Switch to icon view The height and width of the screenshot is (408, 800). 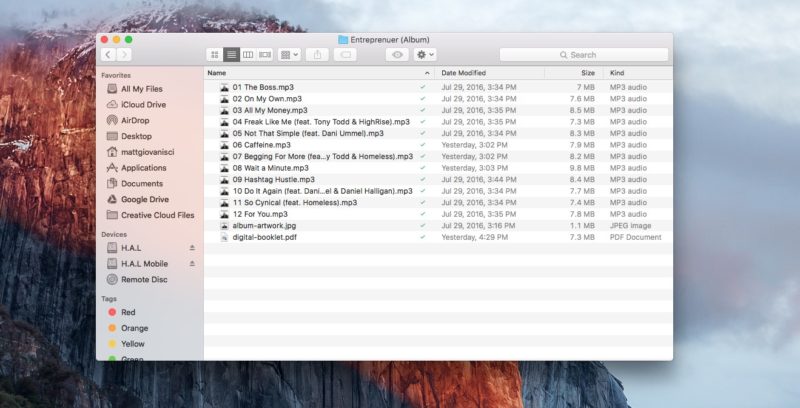pyautogui.click(x=215, y=55)
